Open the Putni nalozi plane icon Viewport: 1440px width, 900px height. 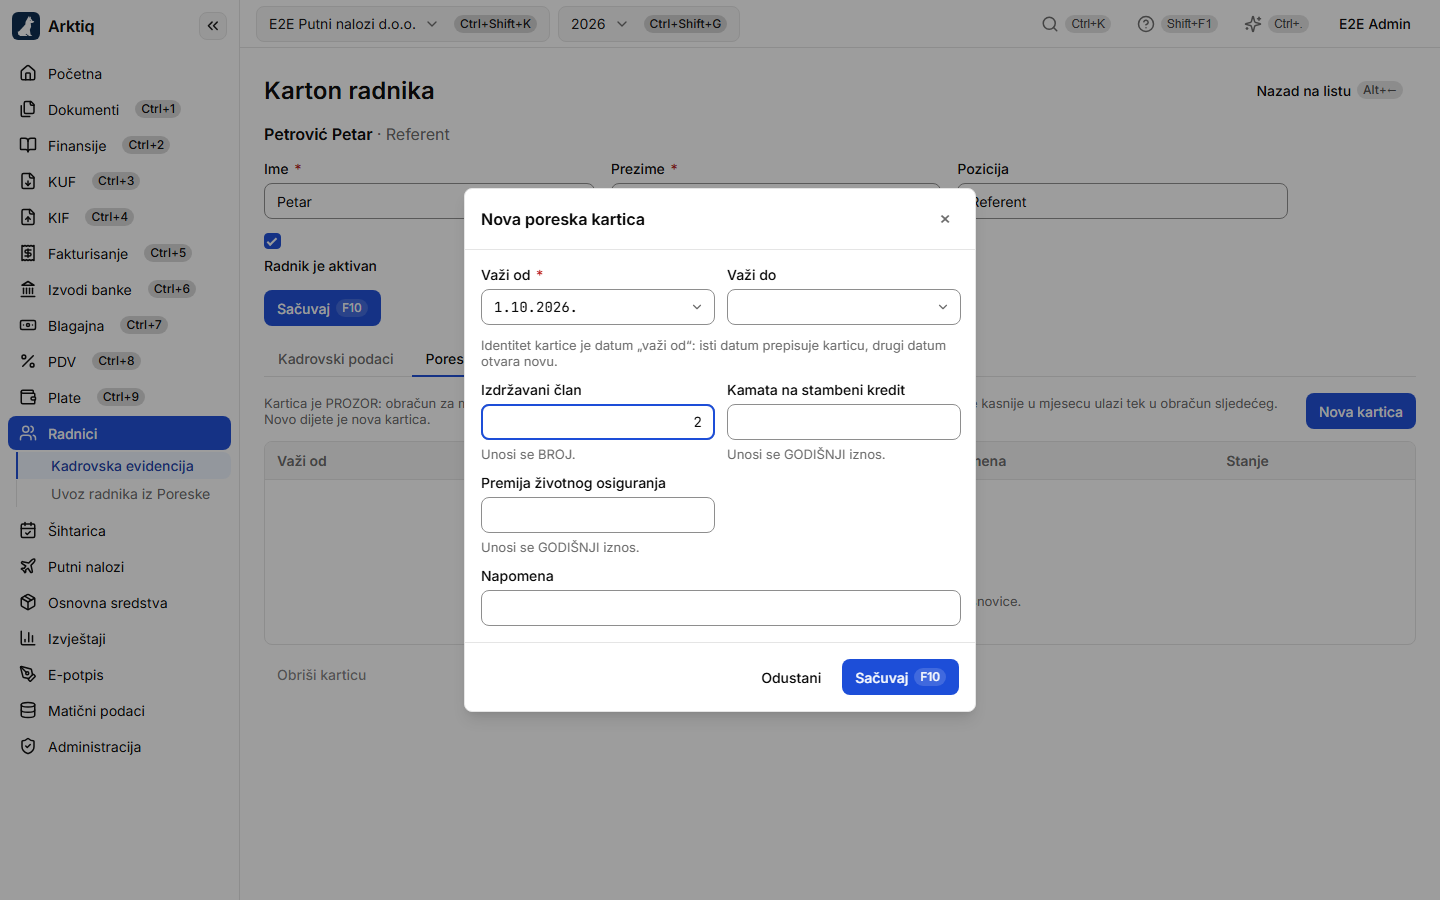pyautogui.click(x=28, y=566)
